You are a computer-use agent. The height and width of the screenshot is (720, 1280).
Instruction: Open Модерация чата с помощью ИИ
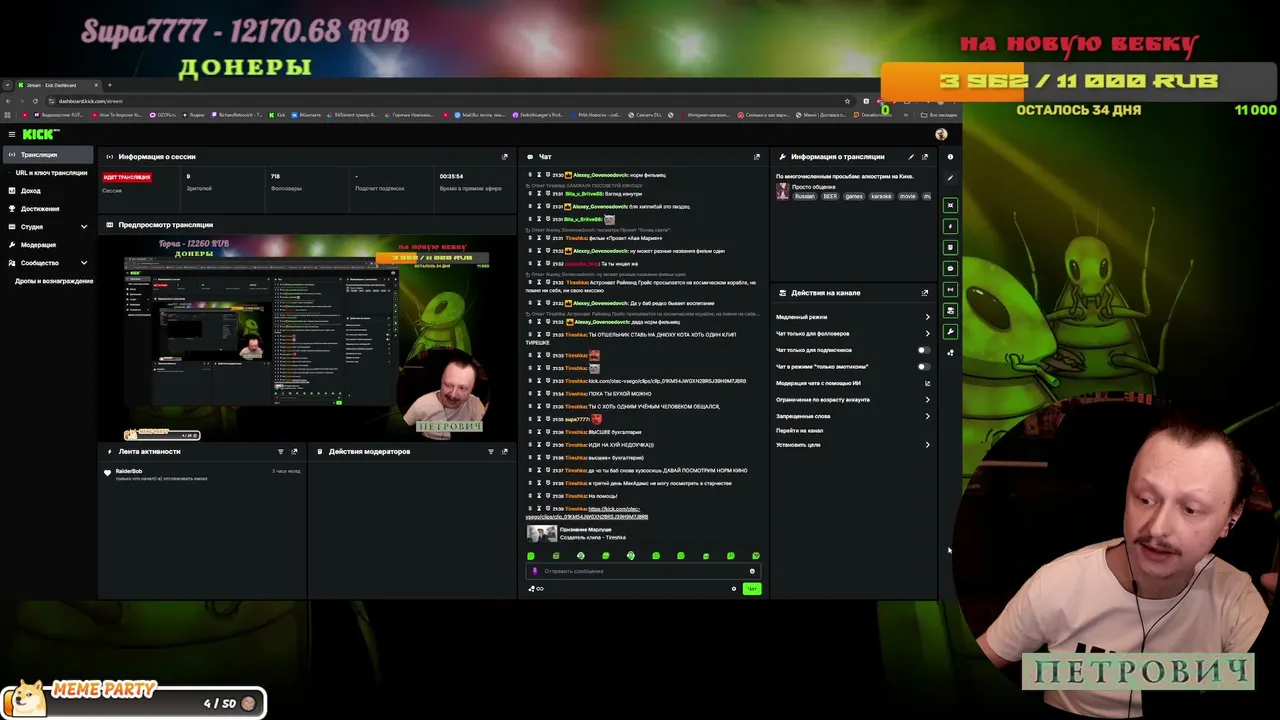[x=853, y=383]
